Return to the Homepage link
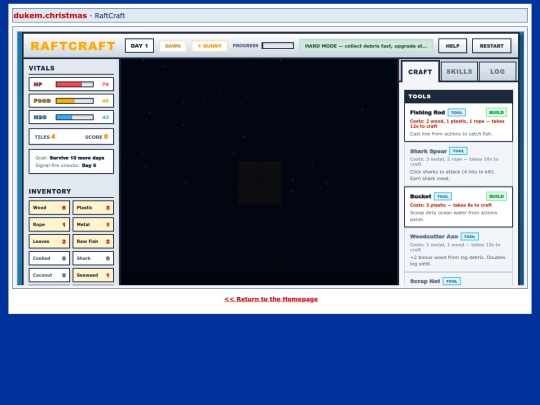This screenshot has height=405, width=540. pos(271,299)
